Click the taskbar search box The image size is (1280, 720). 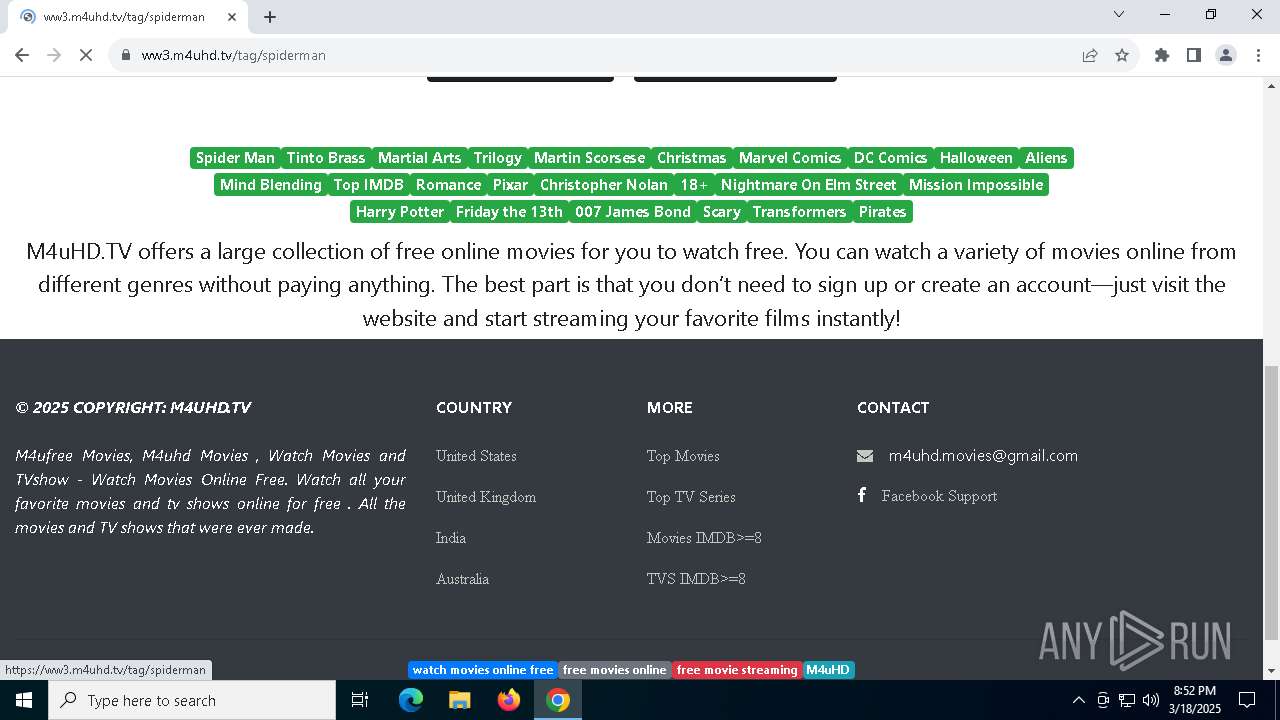click(x=192, y=700)
